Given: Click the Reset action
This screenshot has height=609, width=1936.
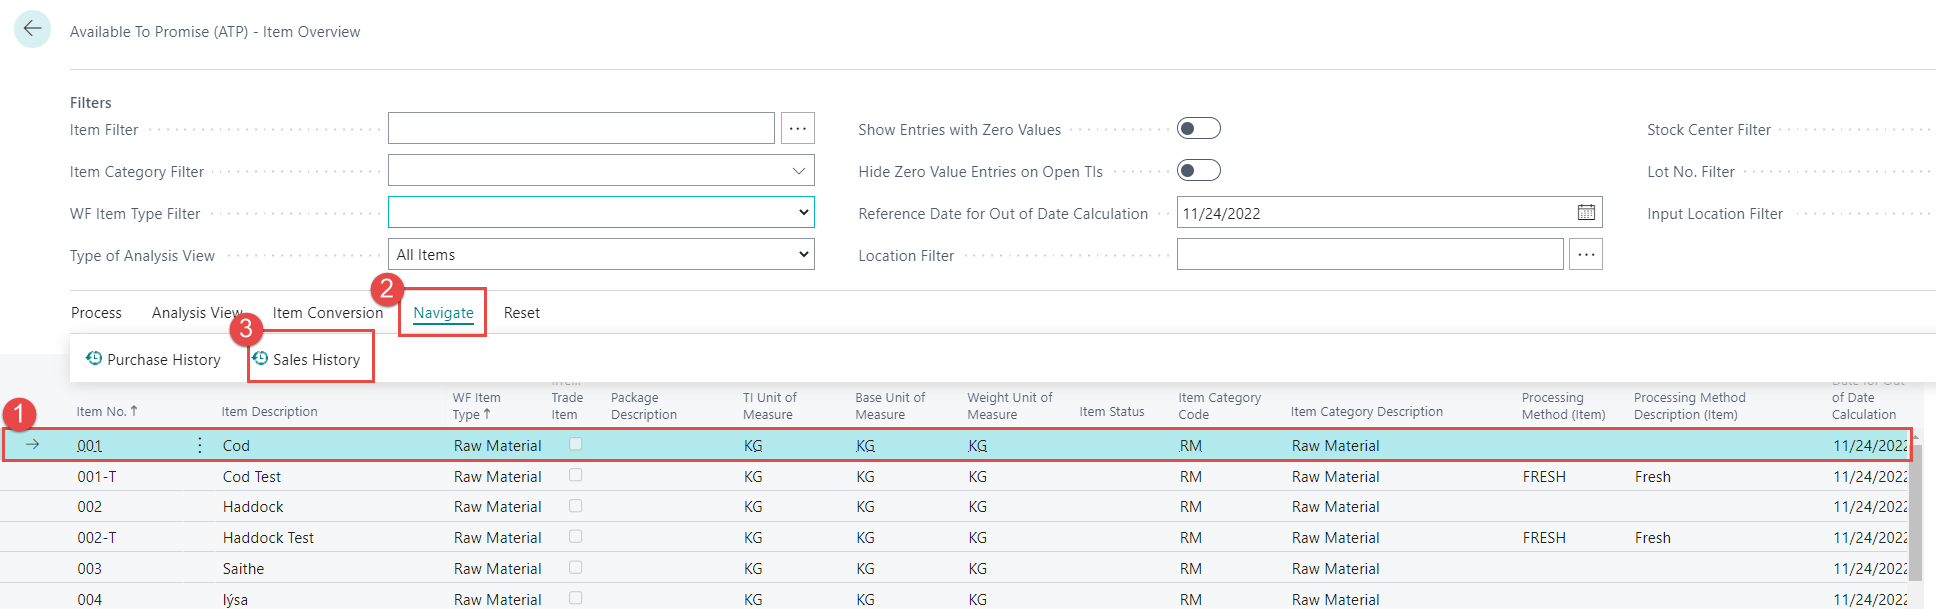Looking at the screenshot, I should (x=521, y=313).
